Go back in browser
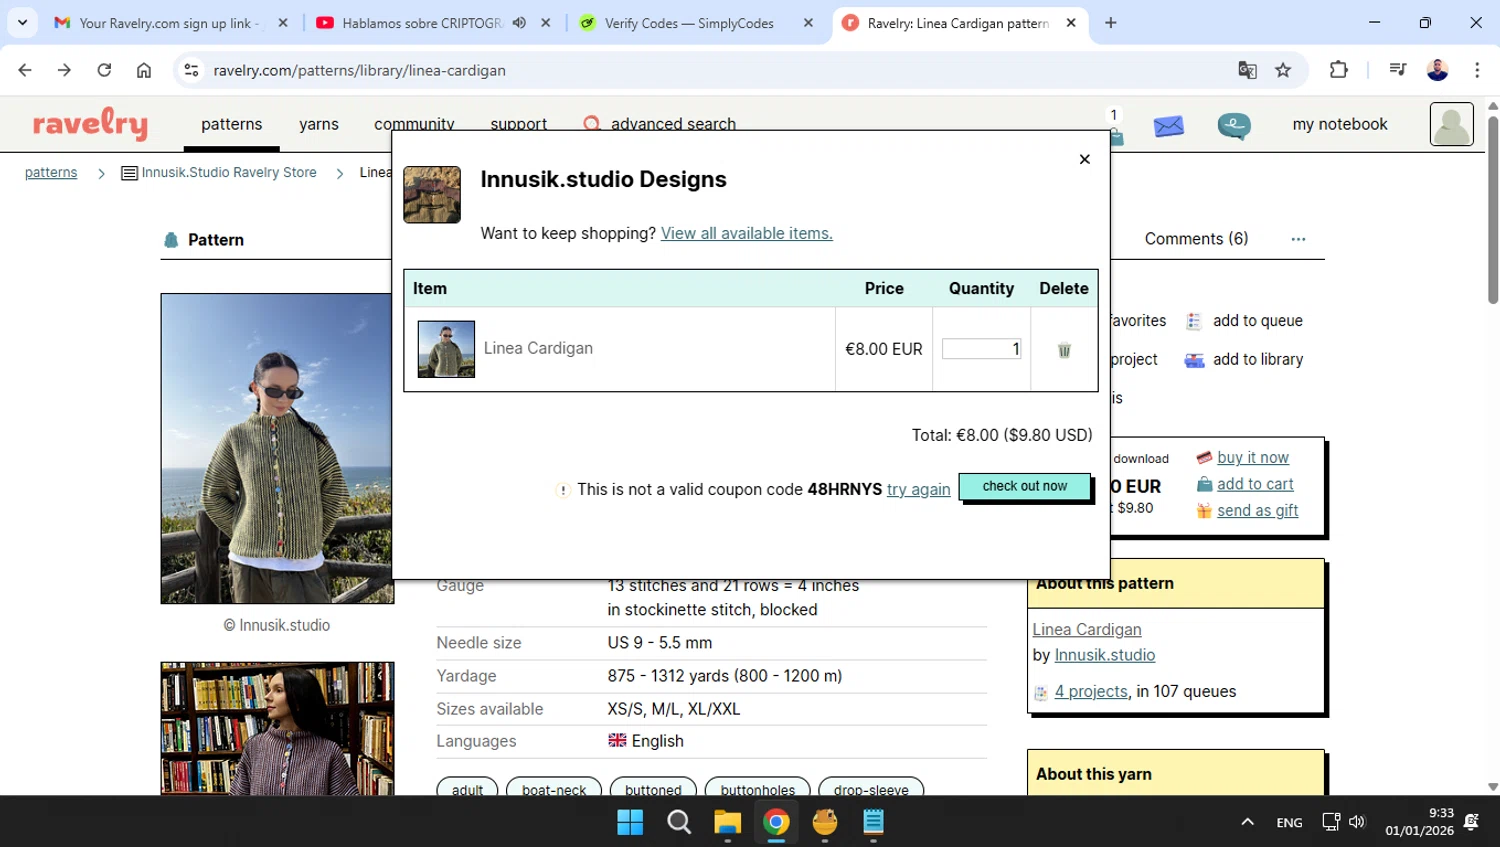1500x847 pixels. click(x=25, y=70)
